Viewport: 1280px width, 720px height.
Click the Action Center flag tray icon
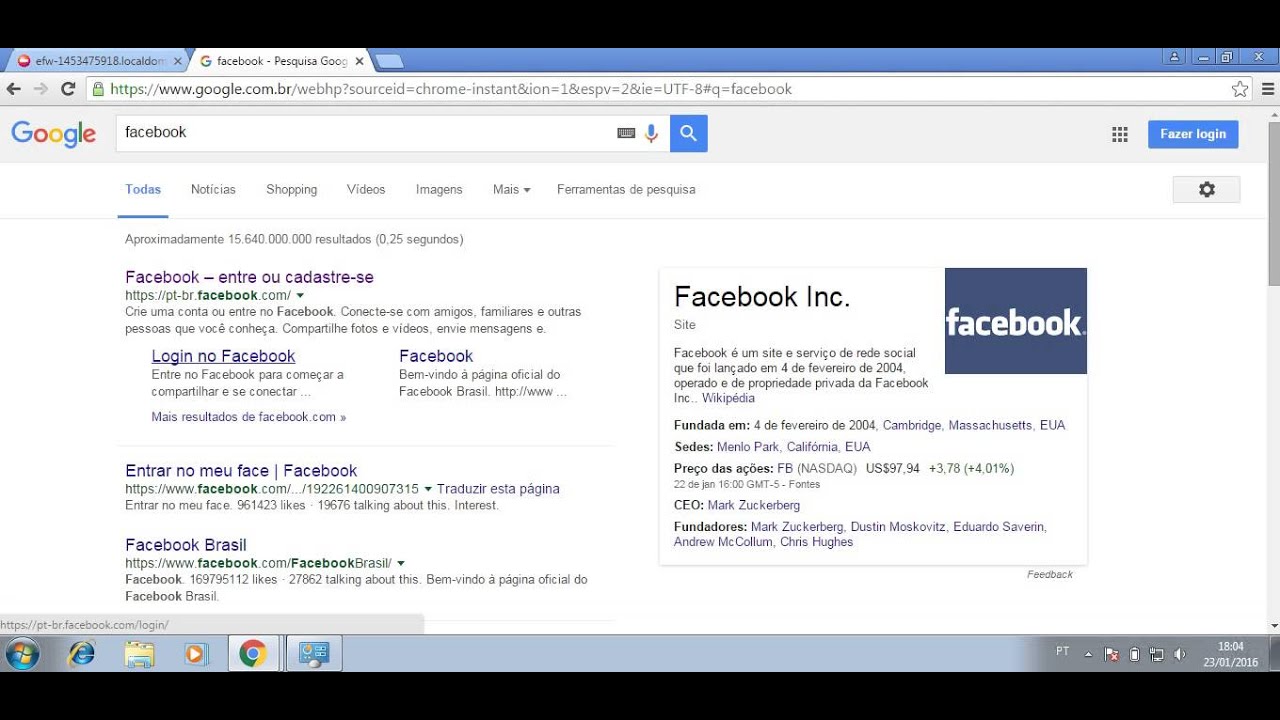pos(1111,654)
